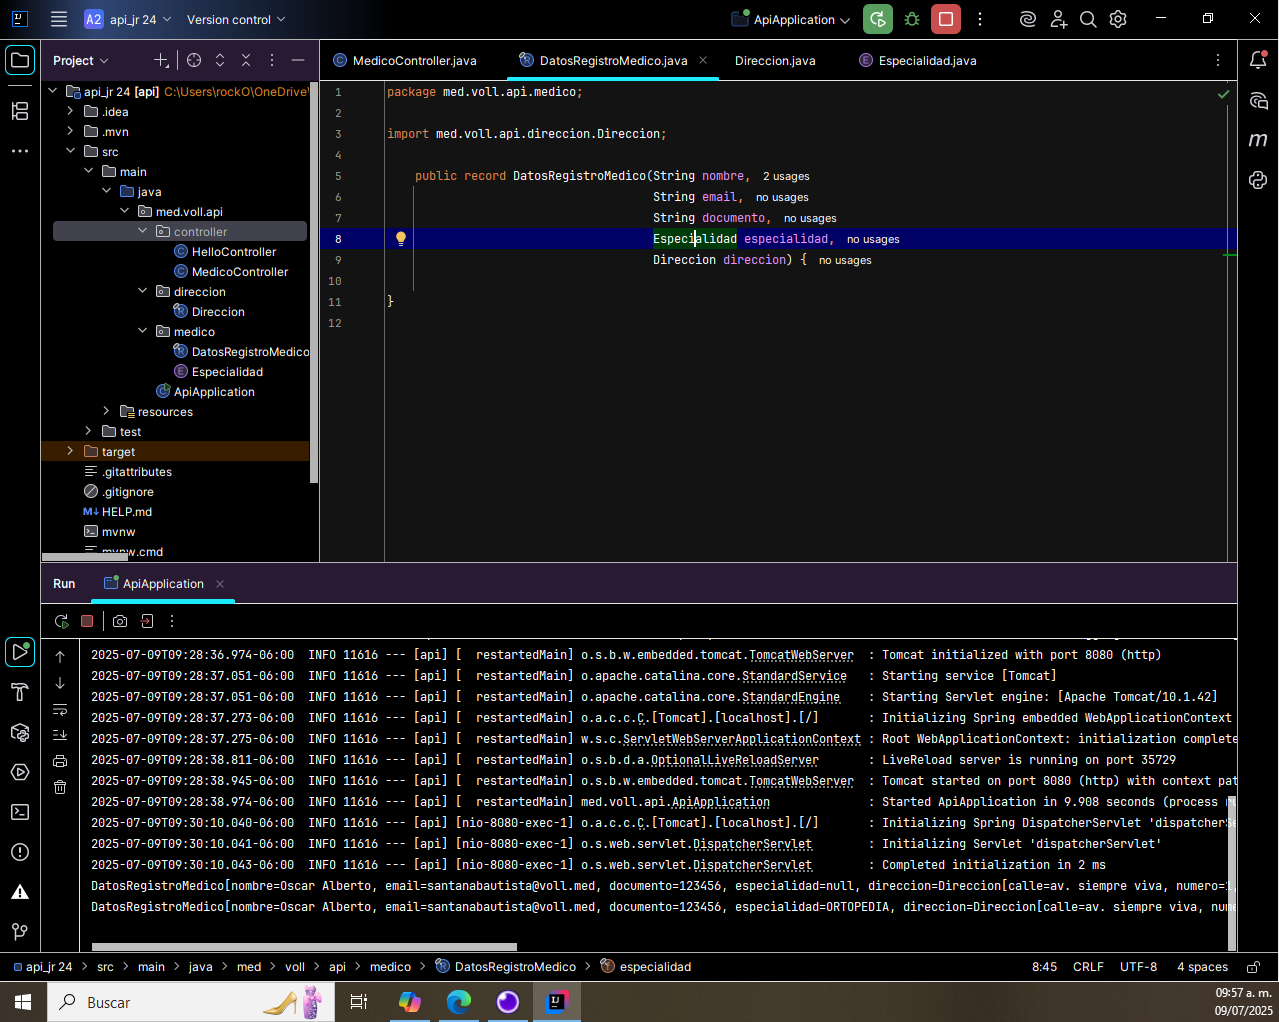Click the horizontal scrollbar of the Run console
The width and height of the screenshot is (1279, 1022).
click(304, 946)
